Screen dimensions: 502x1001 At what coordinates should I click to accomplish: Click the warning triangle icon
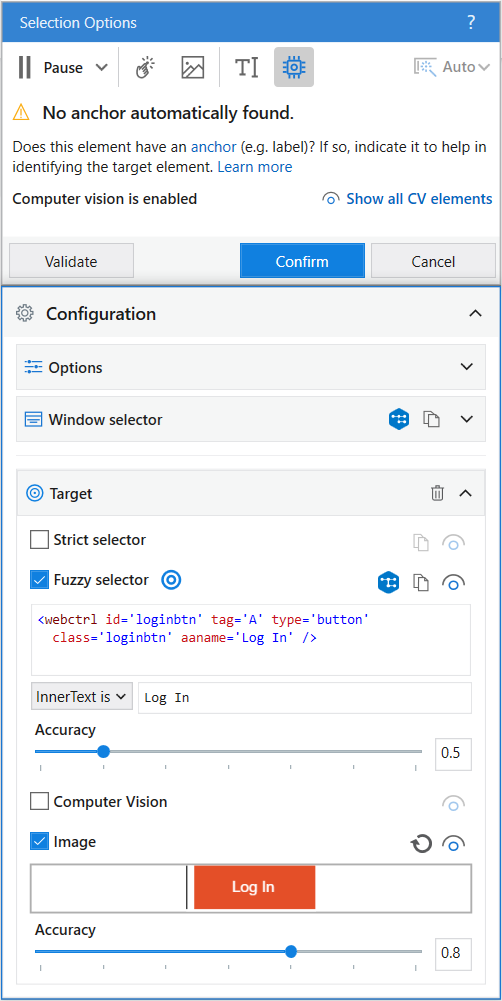(x=22, y=113)
